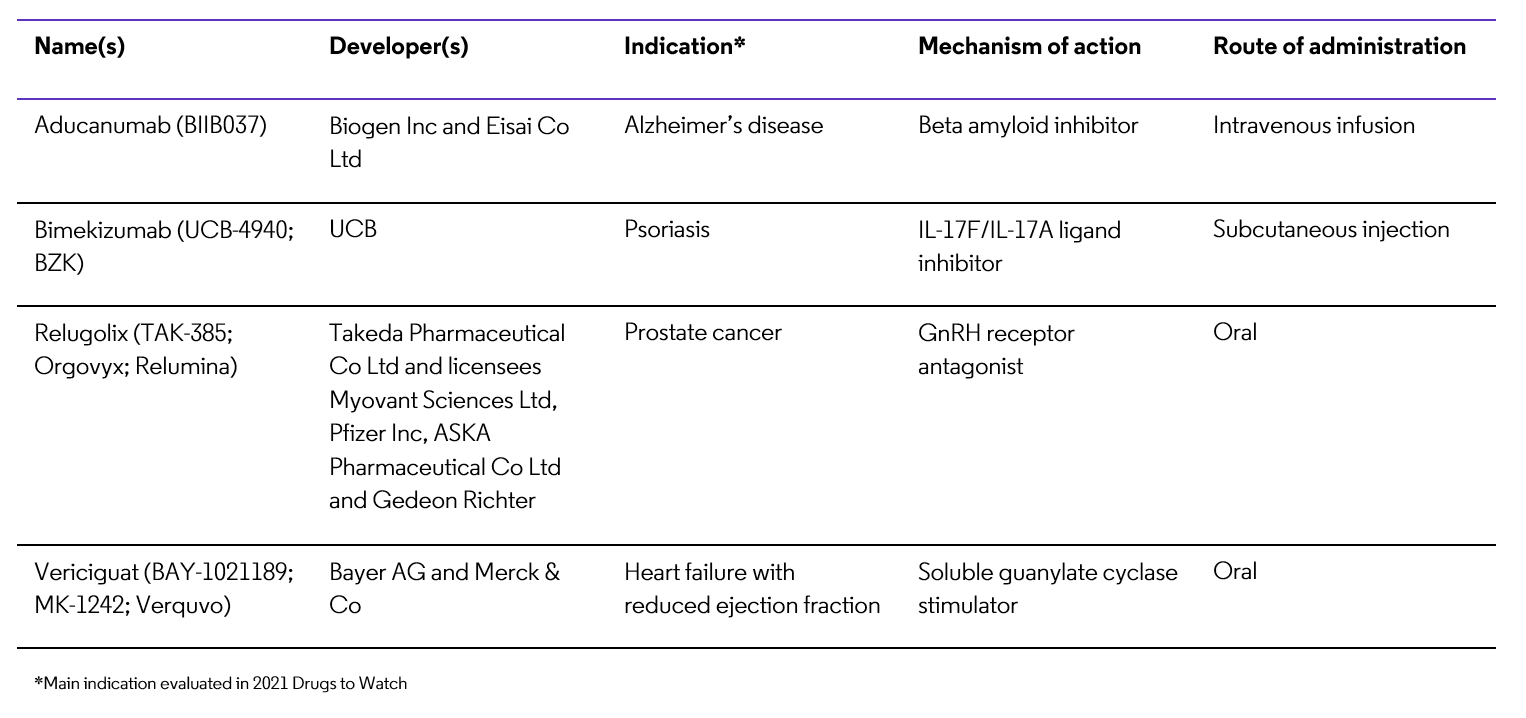Select the Indication* column header

(x=685, y=46)
